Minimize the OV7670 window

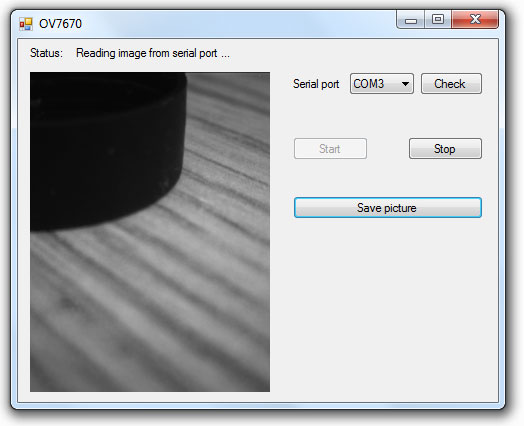click(x=411, y=19)
